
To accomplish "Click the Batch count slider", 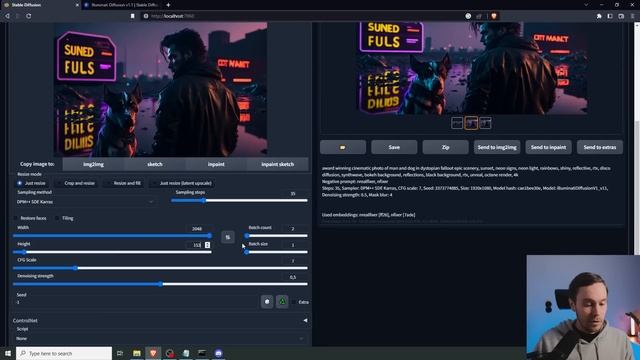I will coord(276,236).
